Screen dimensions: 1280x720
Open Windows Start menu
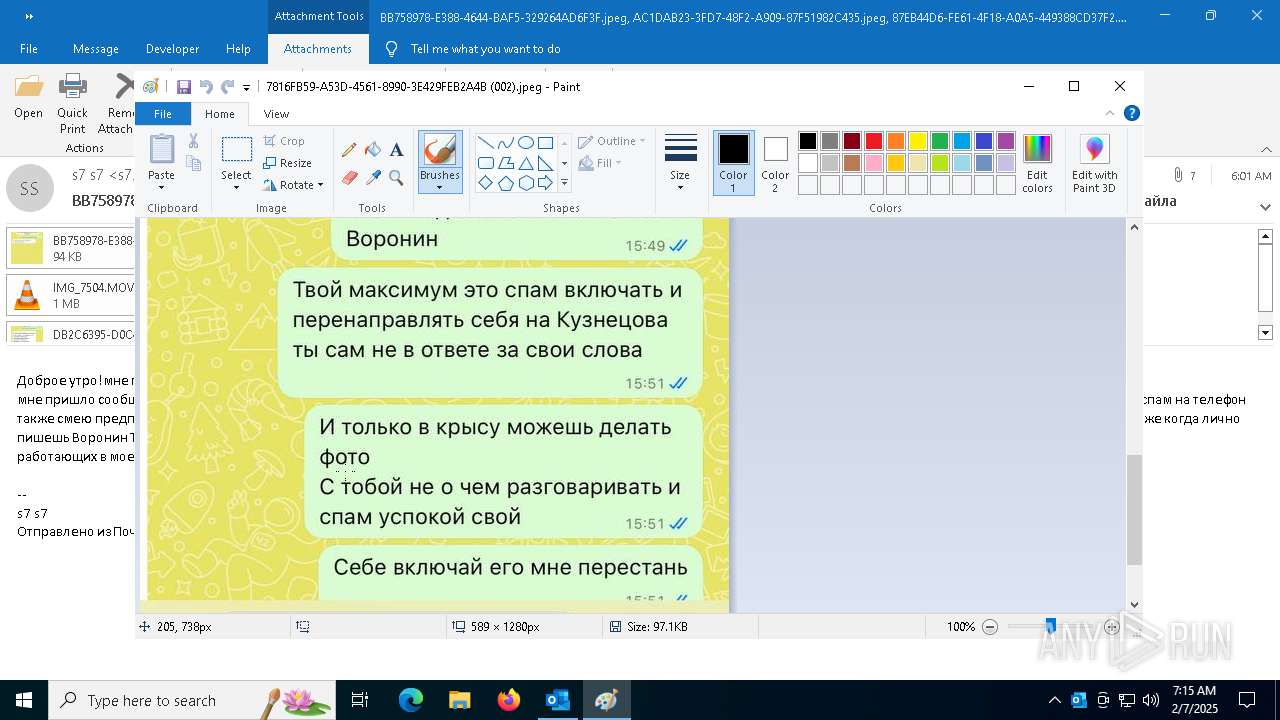[24, 700]
